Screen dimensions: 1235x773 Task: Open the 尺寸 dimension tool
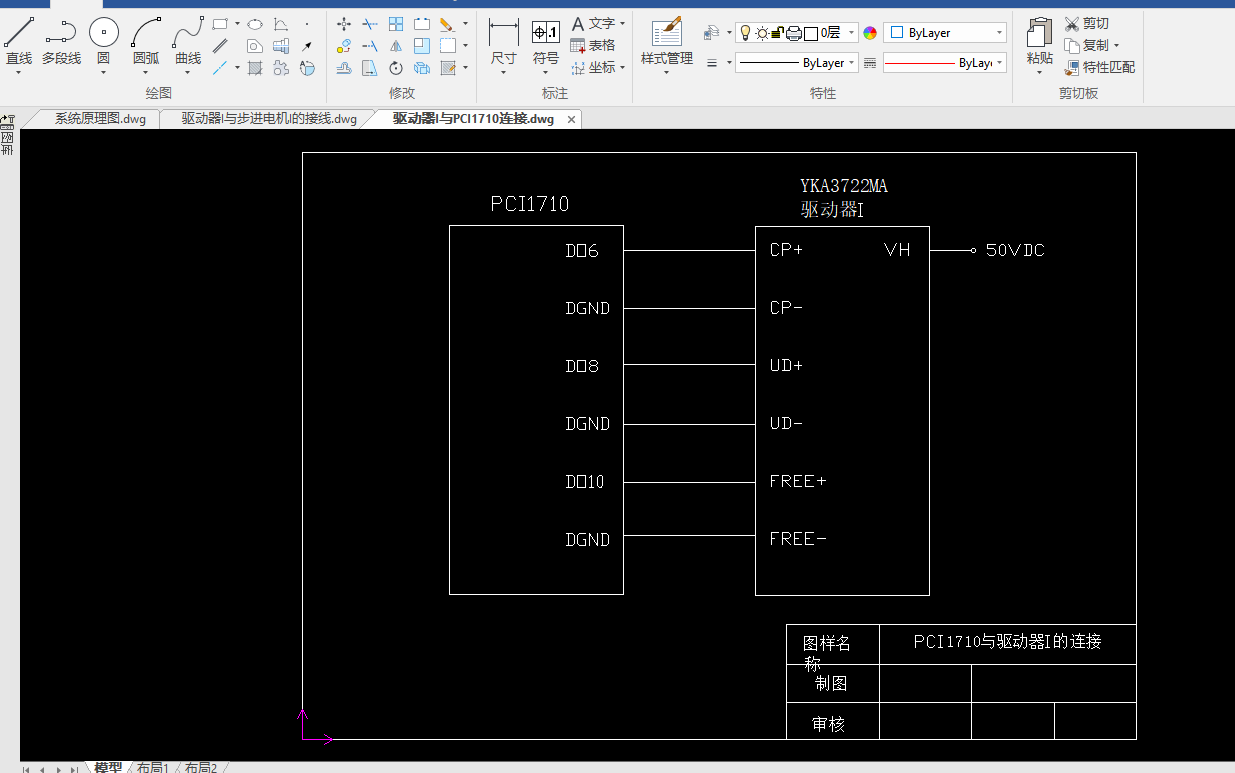[x=504, y=42]
